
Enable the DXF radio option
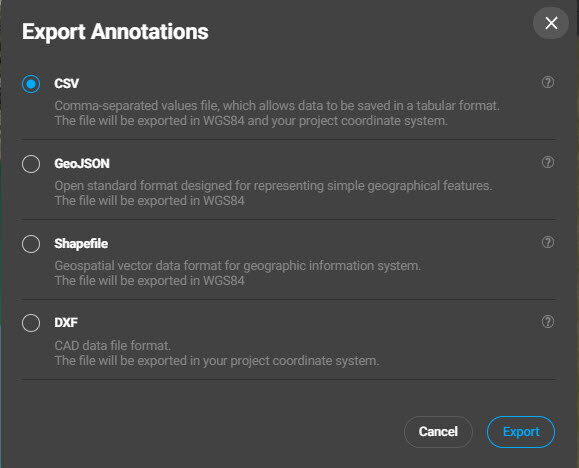coord(31,323)
